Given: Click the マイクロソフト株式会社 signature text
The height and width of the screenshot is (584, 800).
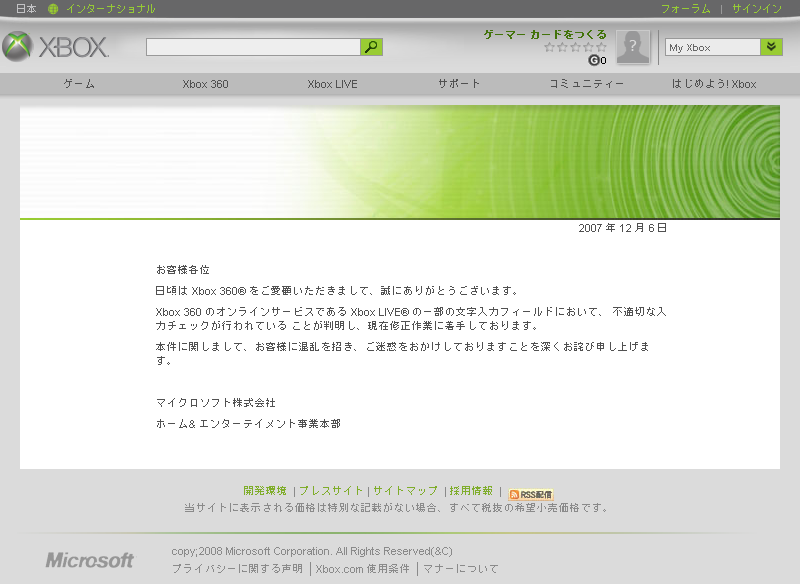Looking at the screenshot, I should coord(216,403).
